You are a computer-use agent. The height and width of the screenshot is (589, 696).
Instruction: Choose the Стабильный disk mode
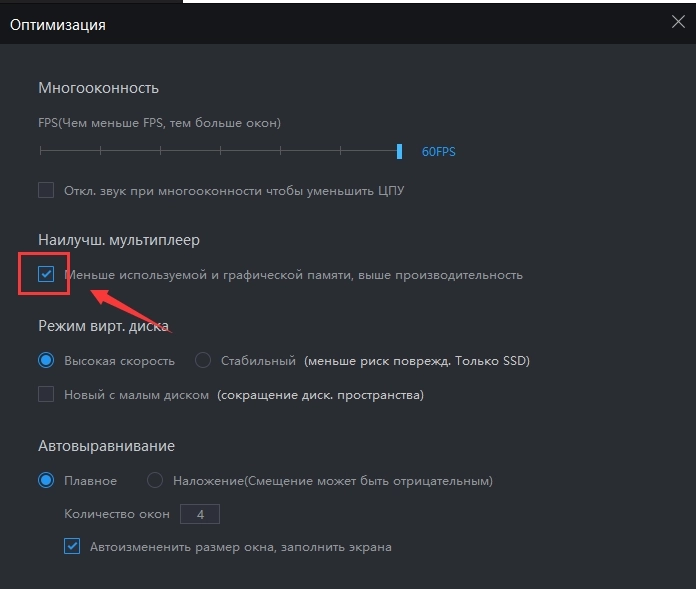(x=203, y=361)
